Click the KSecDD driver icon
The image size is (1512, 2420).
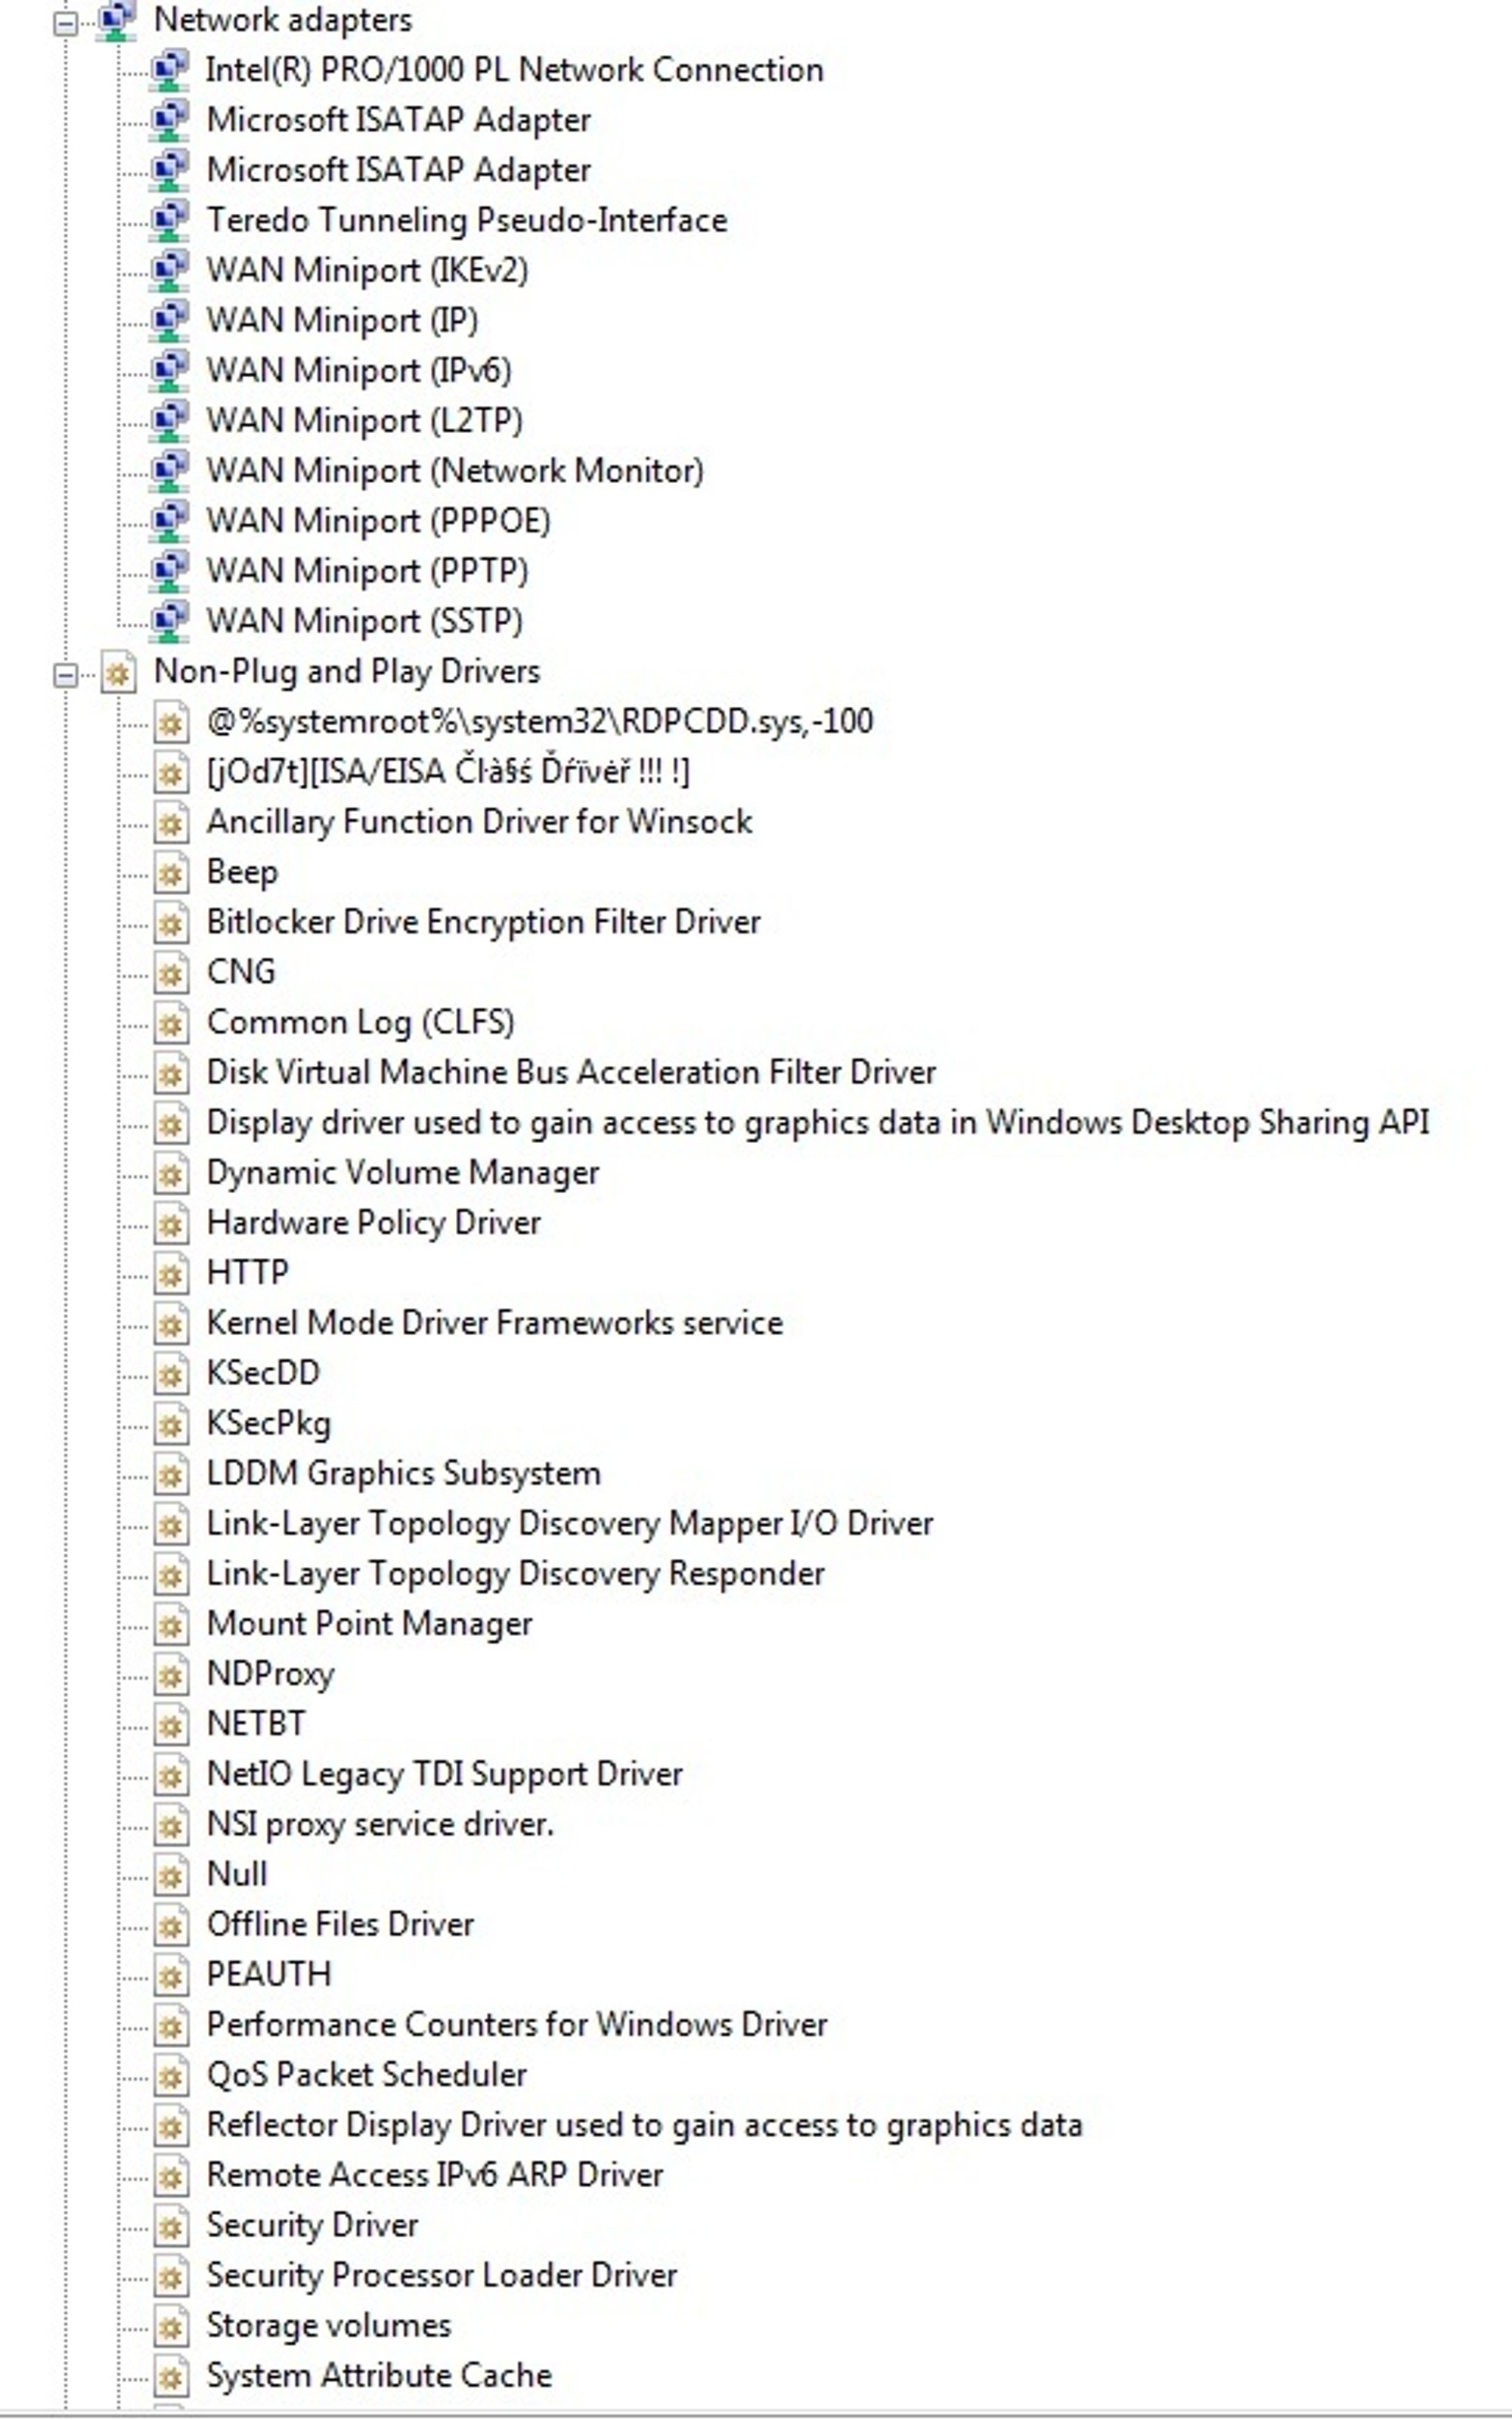coord(170,1373)
